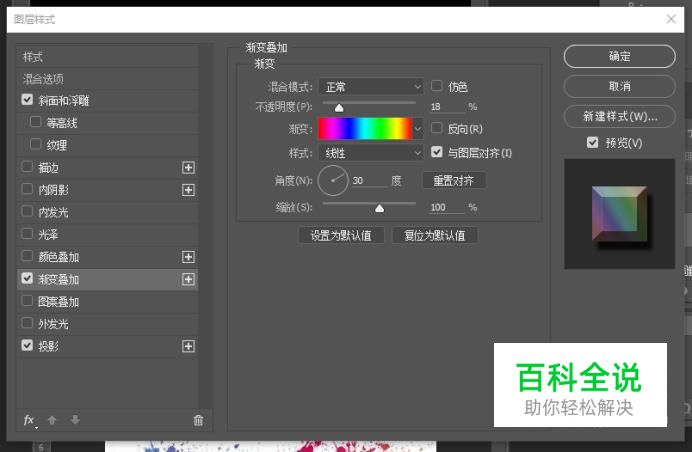Uncheck 与图层对齐(I) checkbox
Screen dimensions: 692x452
coord(436,152)
